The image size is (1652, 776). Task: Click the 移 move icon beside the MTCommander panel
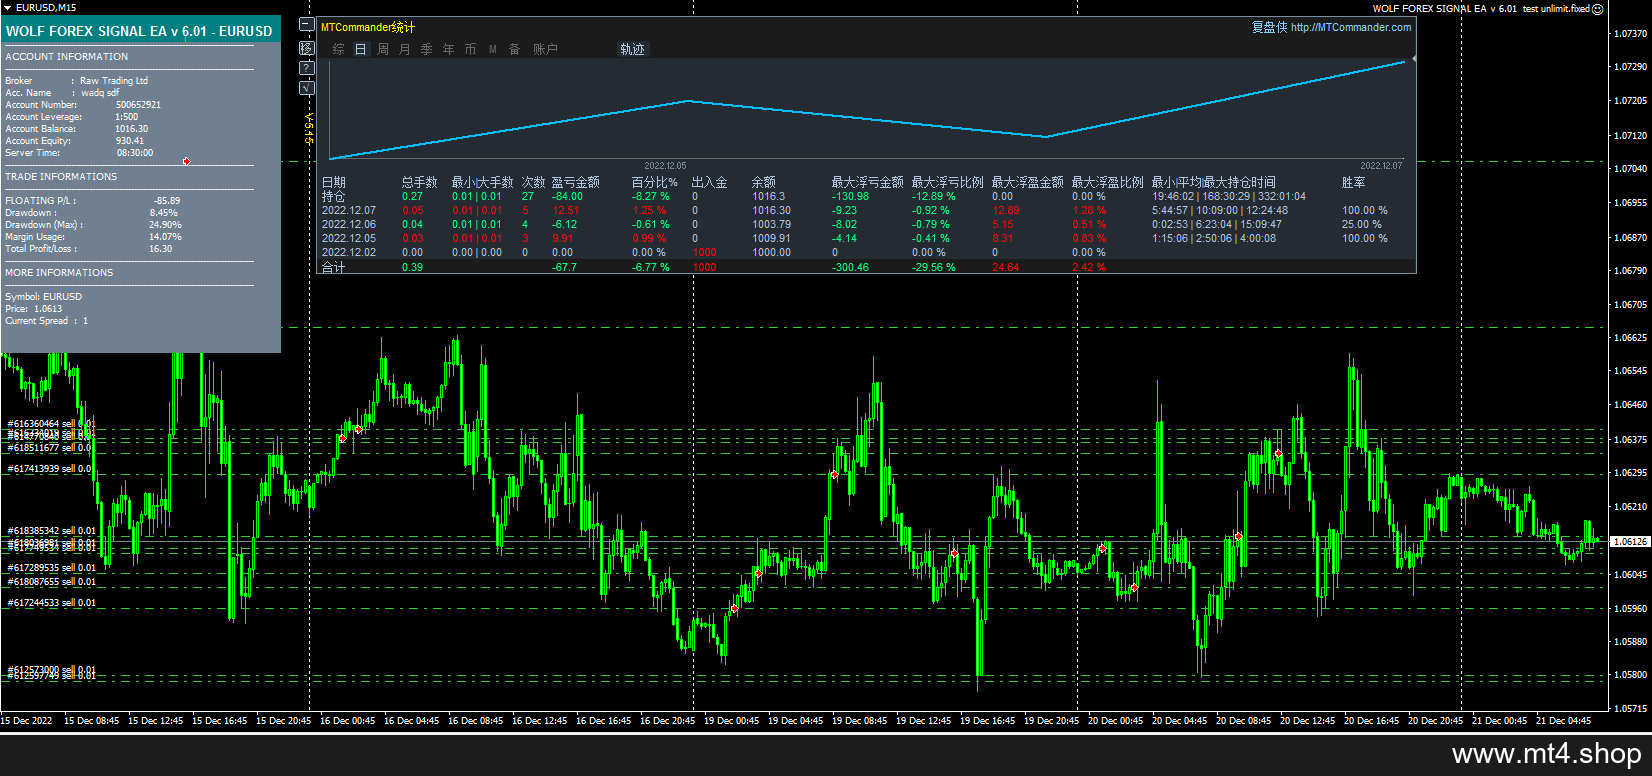pyautogui.click(x=307, y=47)
